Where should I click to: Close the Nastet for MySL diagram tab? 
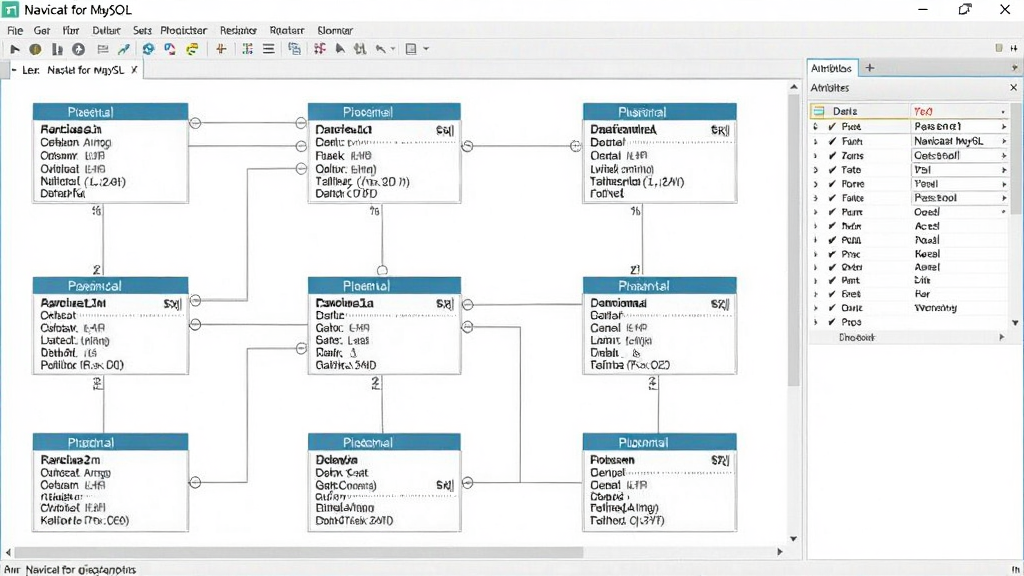click(x=134, y=70)
